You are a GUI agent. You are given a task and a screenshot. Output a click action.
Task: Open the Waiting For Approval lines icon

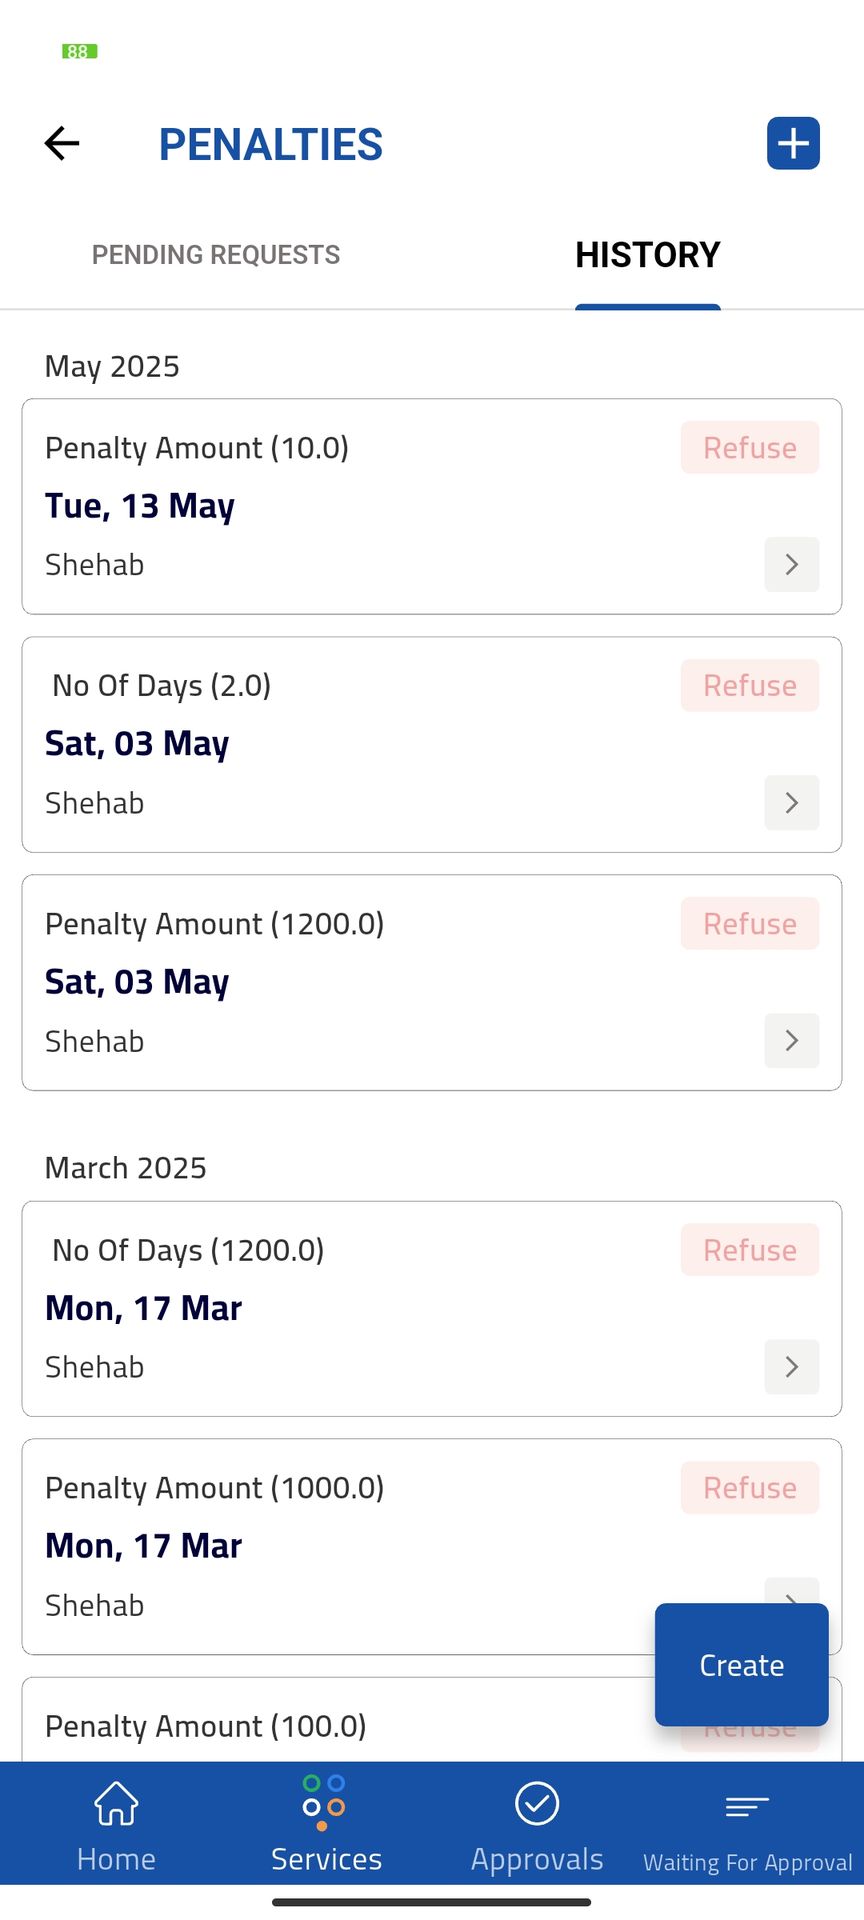click(x=747, y=1807)
